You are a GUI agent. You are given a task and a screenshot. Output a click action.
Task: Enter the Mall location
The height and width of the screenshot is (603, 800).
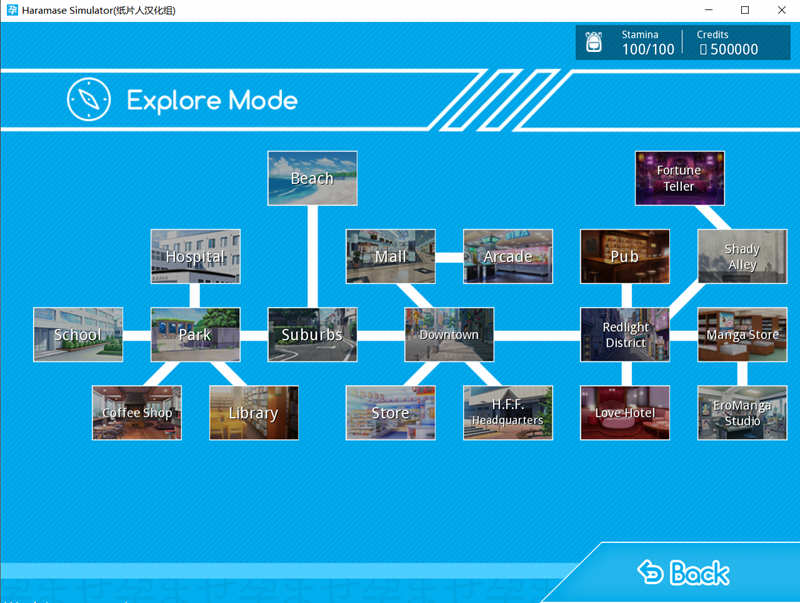[x=390, y=256]
